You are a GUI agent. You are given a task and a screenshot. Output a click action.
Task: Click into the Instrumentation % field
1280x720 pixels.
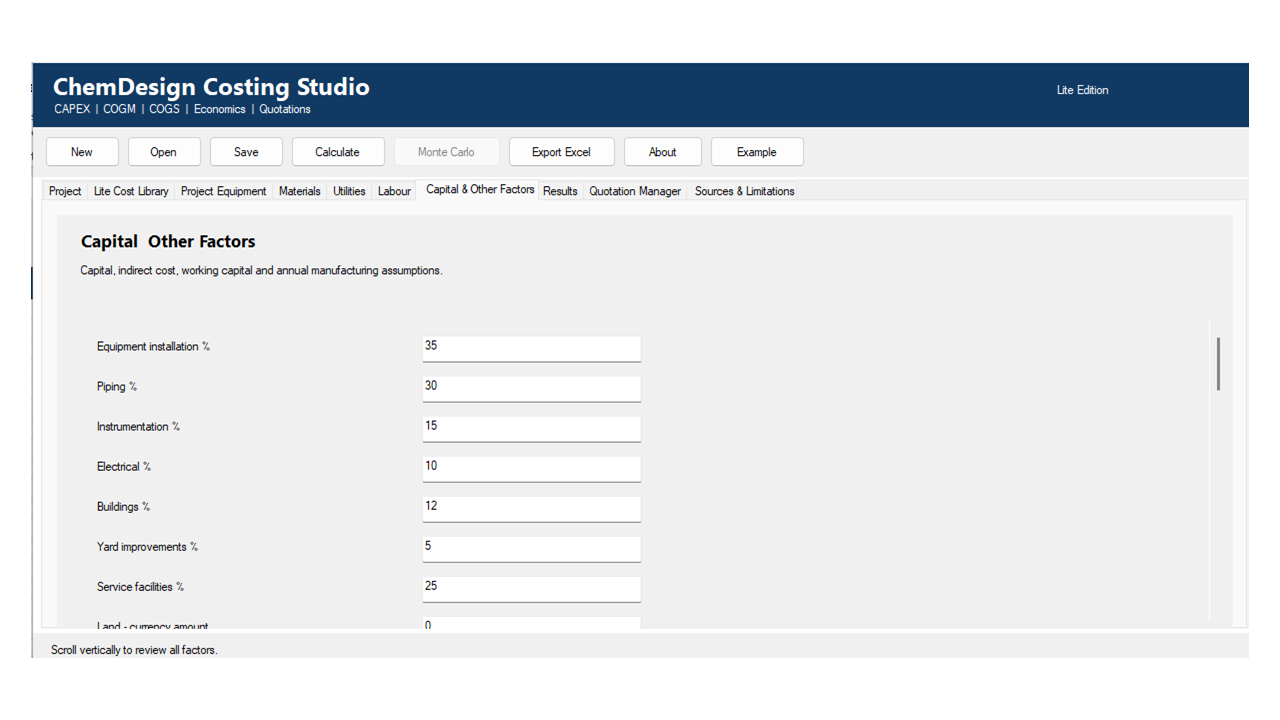click(x=531, y=428)
